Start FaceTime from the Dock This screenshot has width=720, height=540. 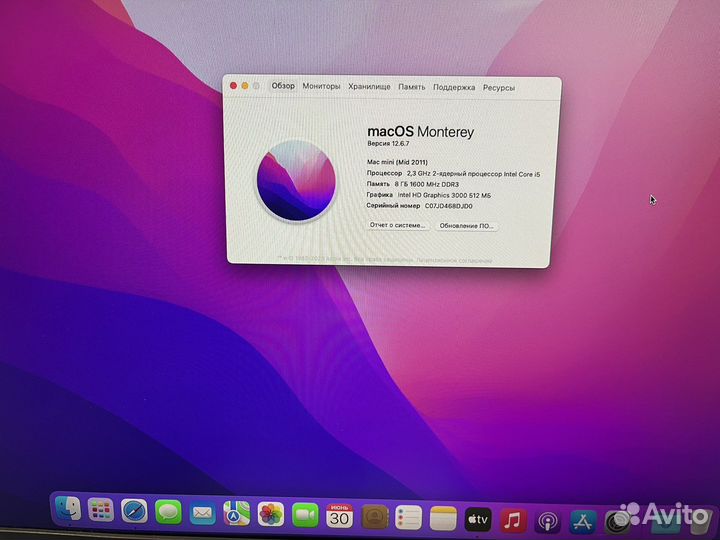[305, 515]
